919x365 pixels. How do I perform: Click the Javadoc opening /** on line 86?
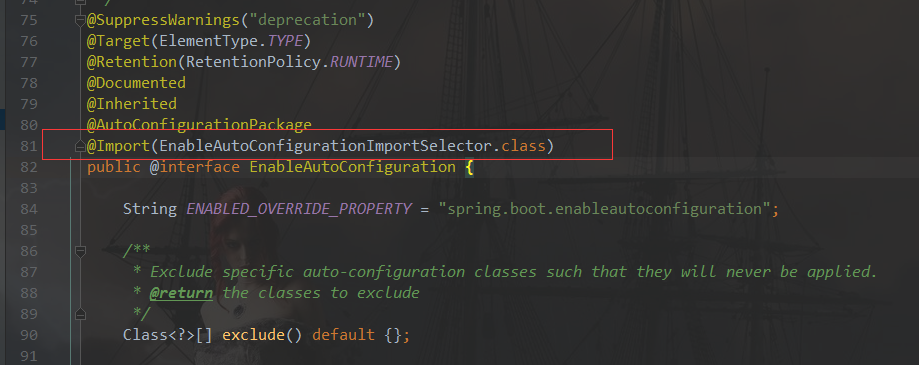tap(137, 251)
